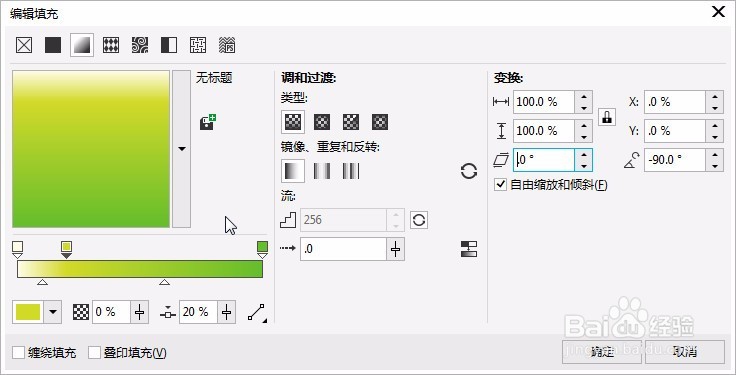Decrease the Y offset value
736x375 pixels.
[714, 137]
